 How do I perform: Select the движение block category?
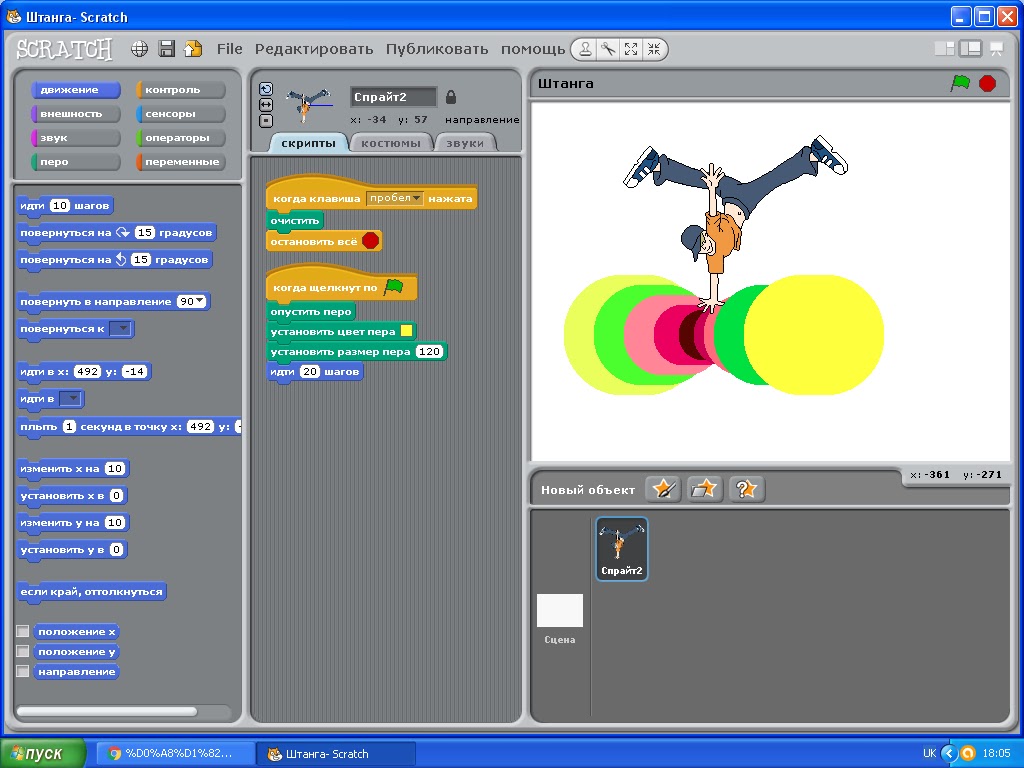[x=76, y=89]
